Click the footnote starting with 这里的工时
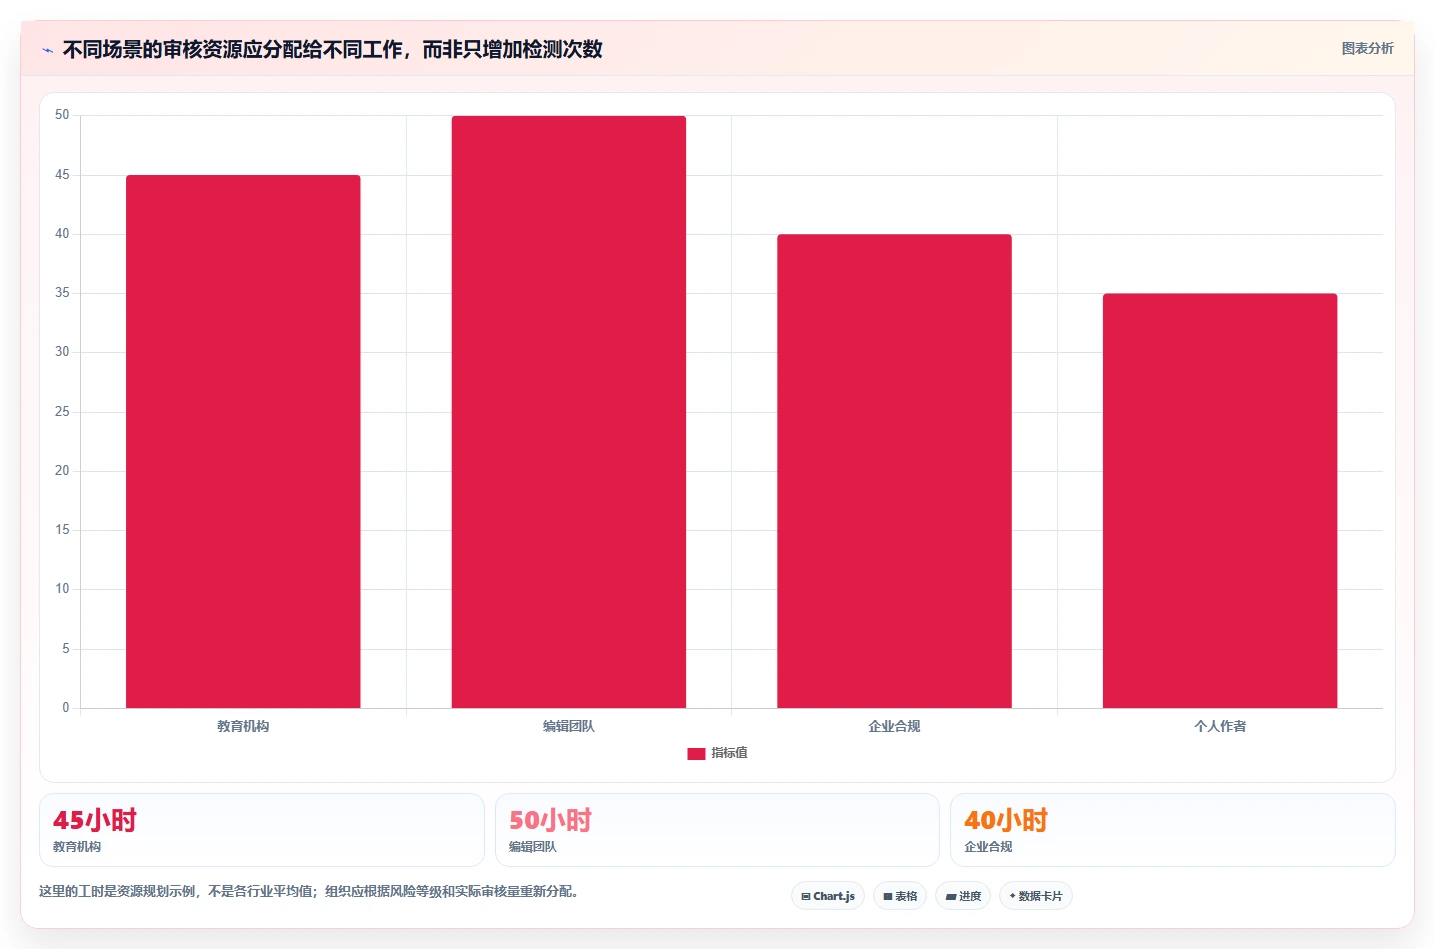Viewport: 1435px width, 949px height. pos(308,891)
